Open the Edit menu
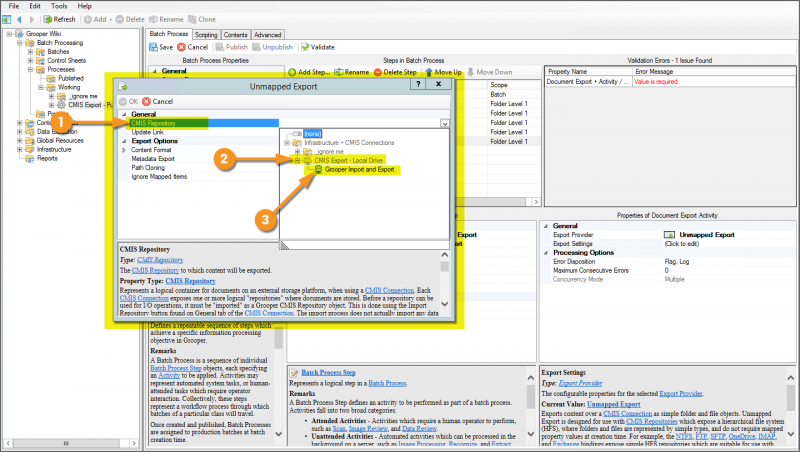Screen dimensions: 800x452 35,6
